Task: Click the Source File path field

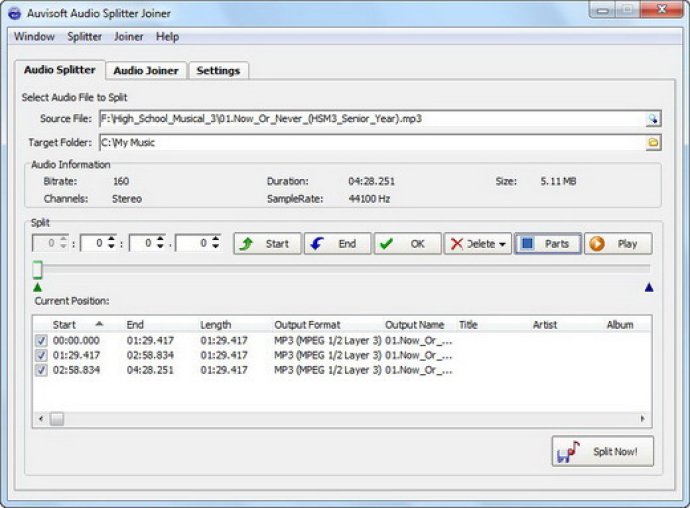Action: pyautogui.click(x=372, y=118)
